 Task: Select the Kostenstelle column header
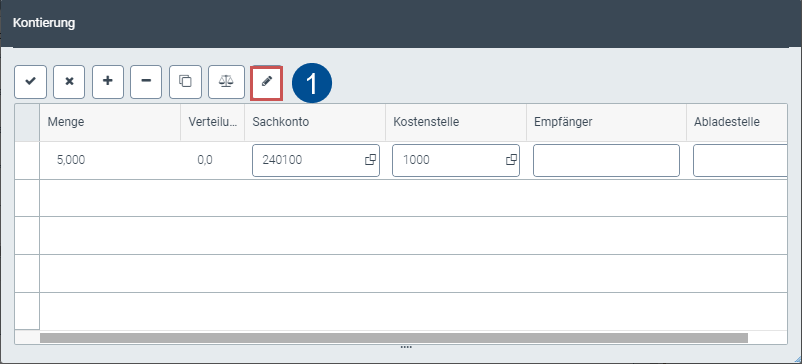coord(456,122)
